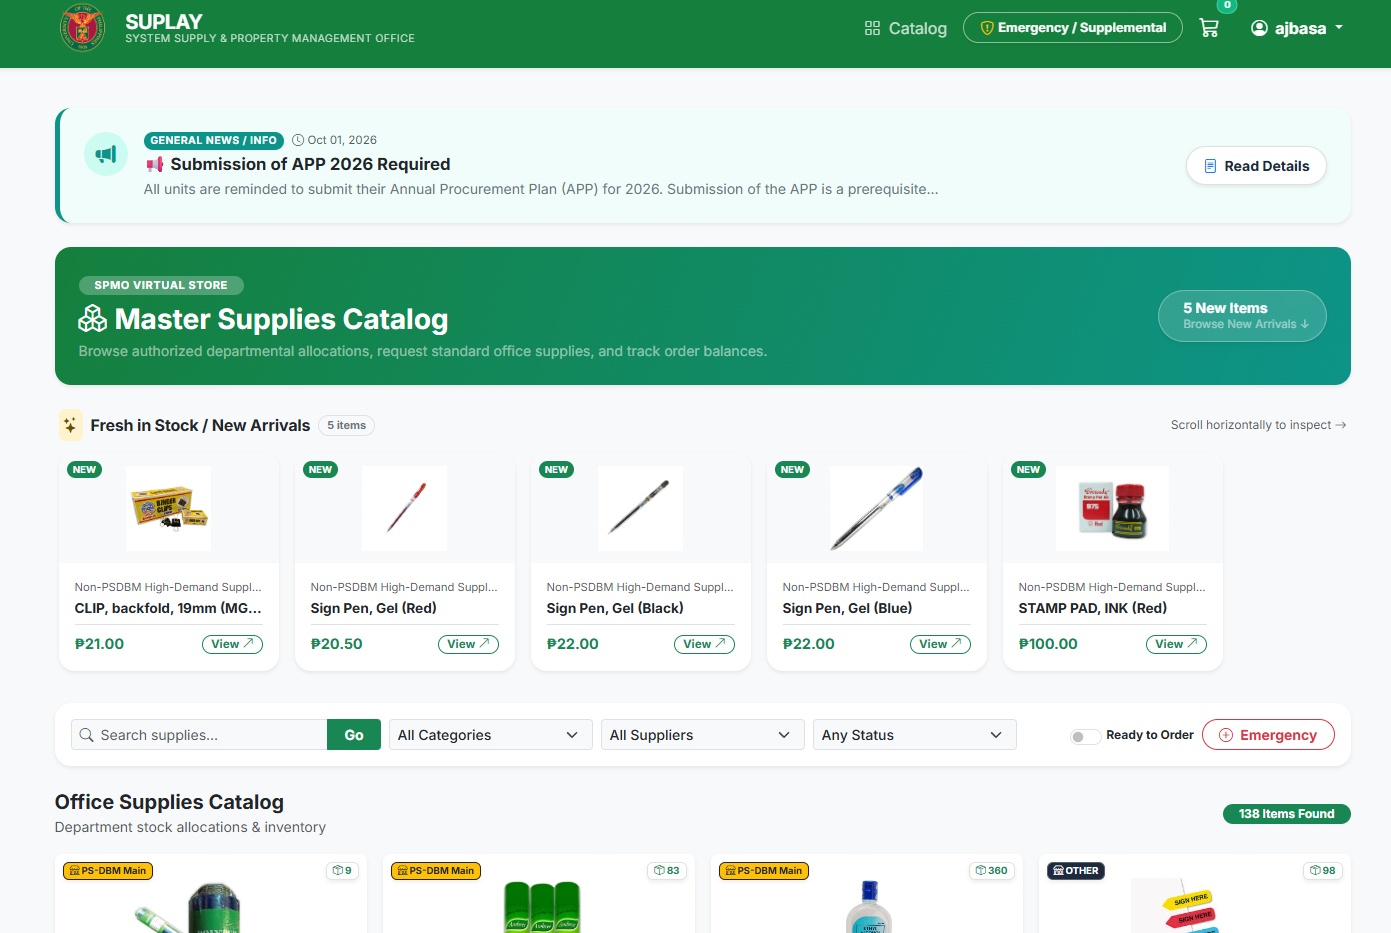The height and width of the screenshot is (933, 1391).
Task: View the Sign Pen, Gel (Blue) item
Action: [940, 644]
